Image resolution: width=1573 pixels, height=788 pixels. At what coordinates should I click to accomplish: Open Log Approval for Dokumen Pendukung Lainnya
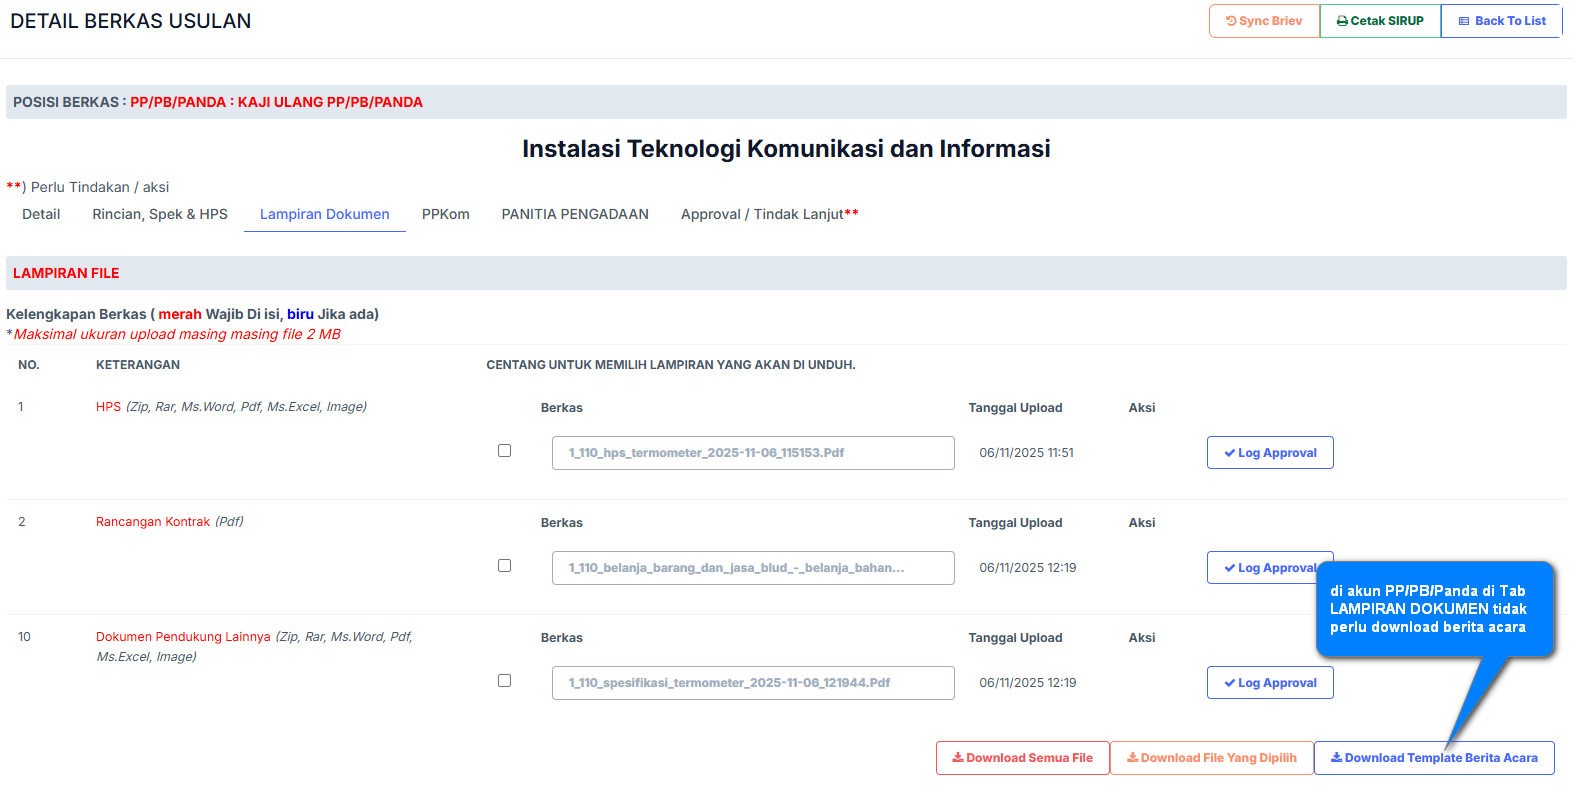1270,683
